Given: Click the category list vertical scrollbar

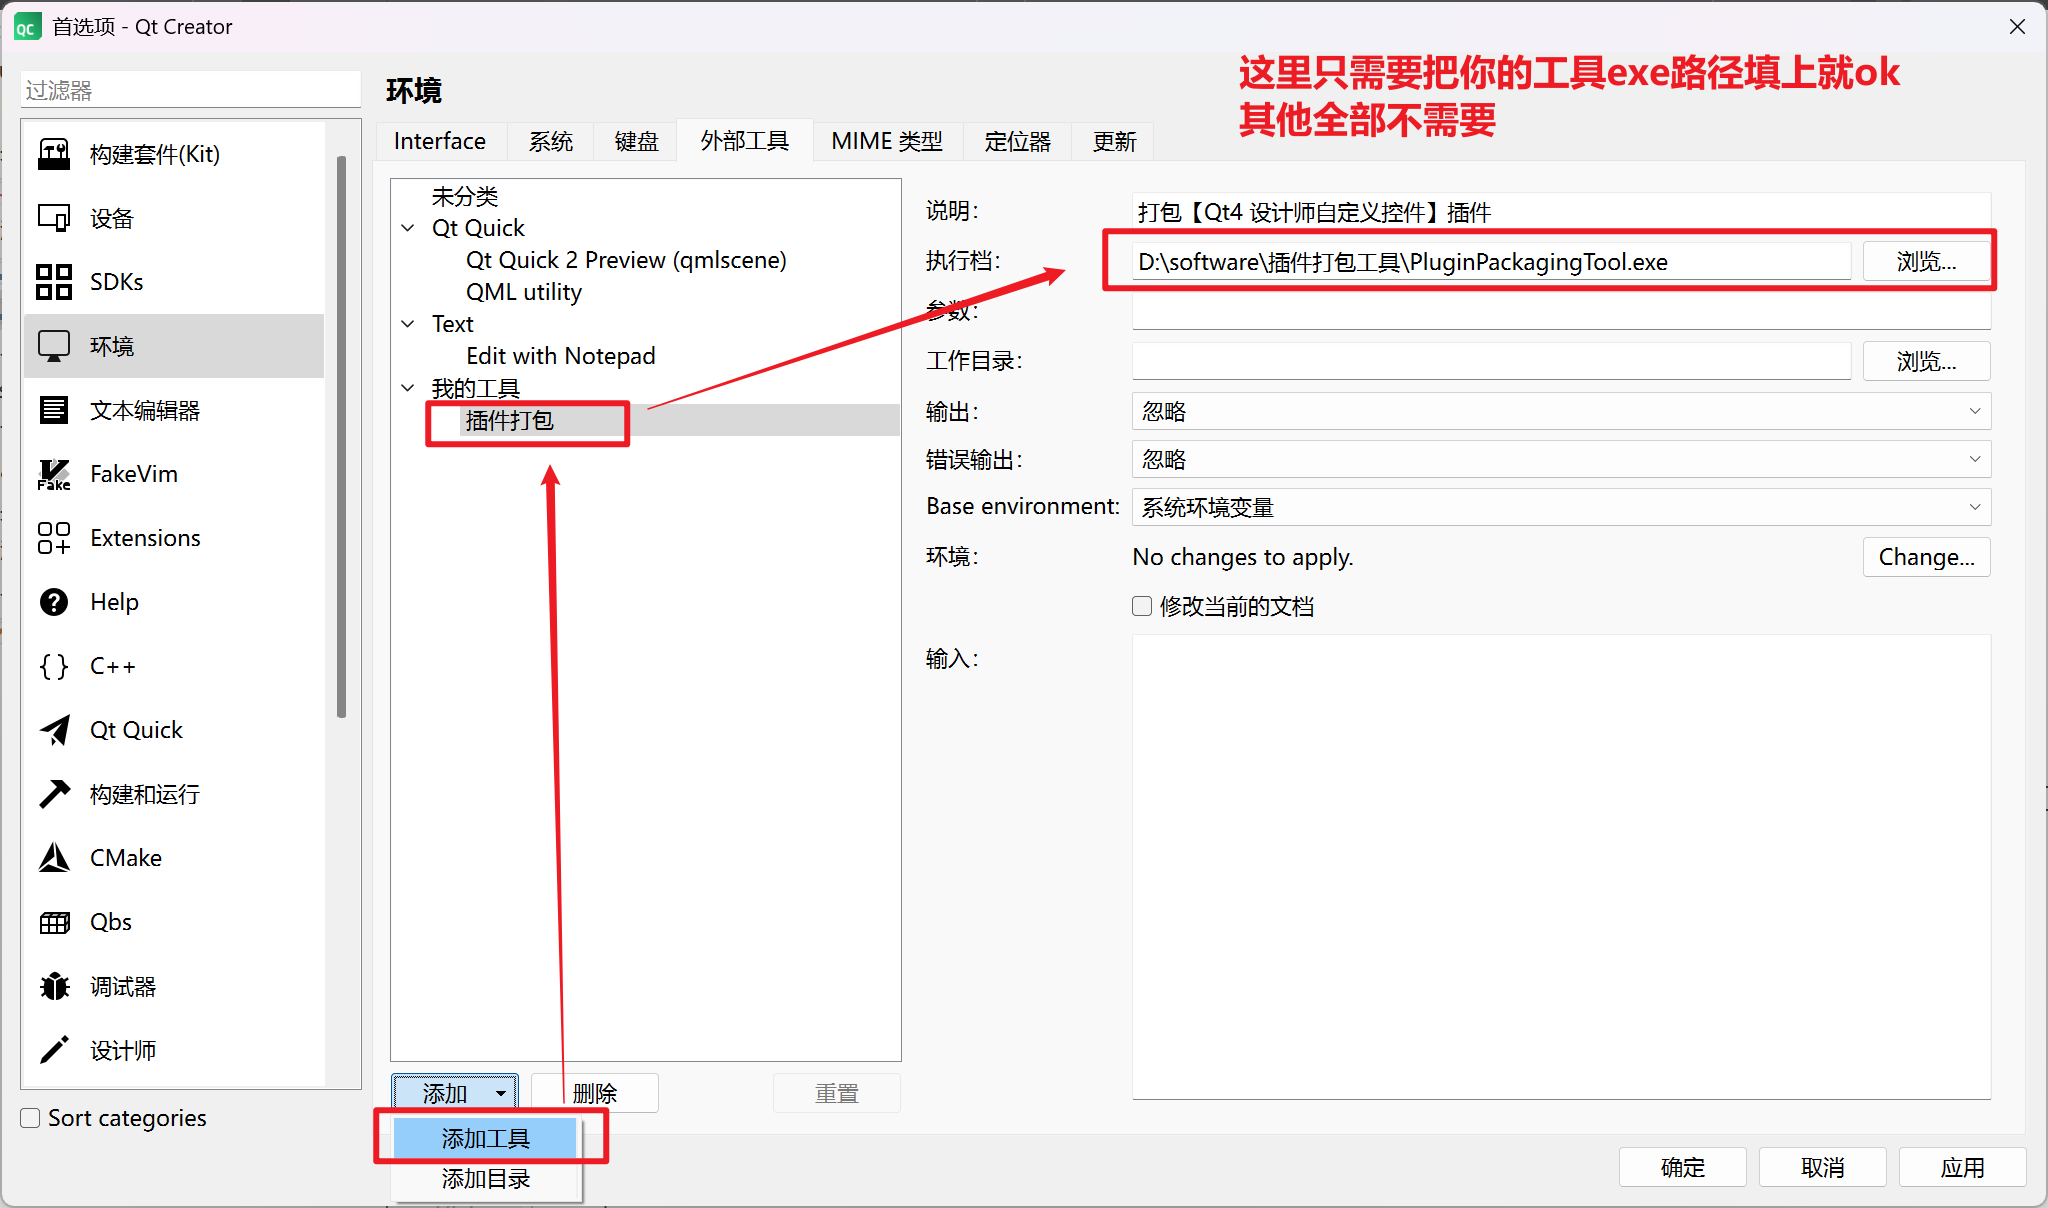Looking at the screenshot, I should [x=342, y=436].
